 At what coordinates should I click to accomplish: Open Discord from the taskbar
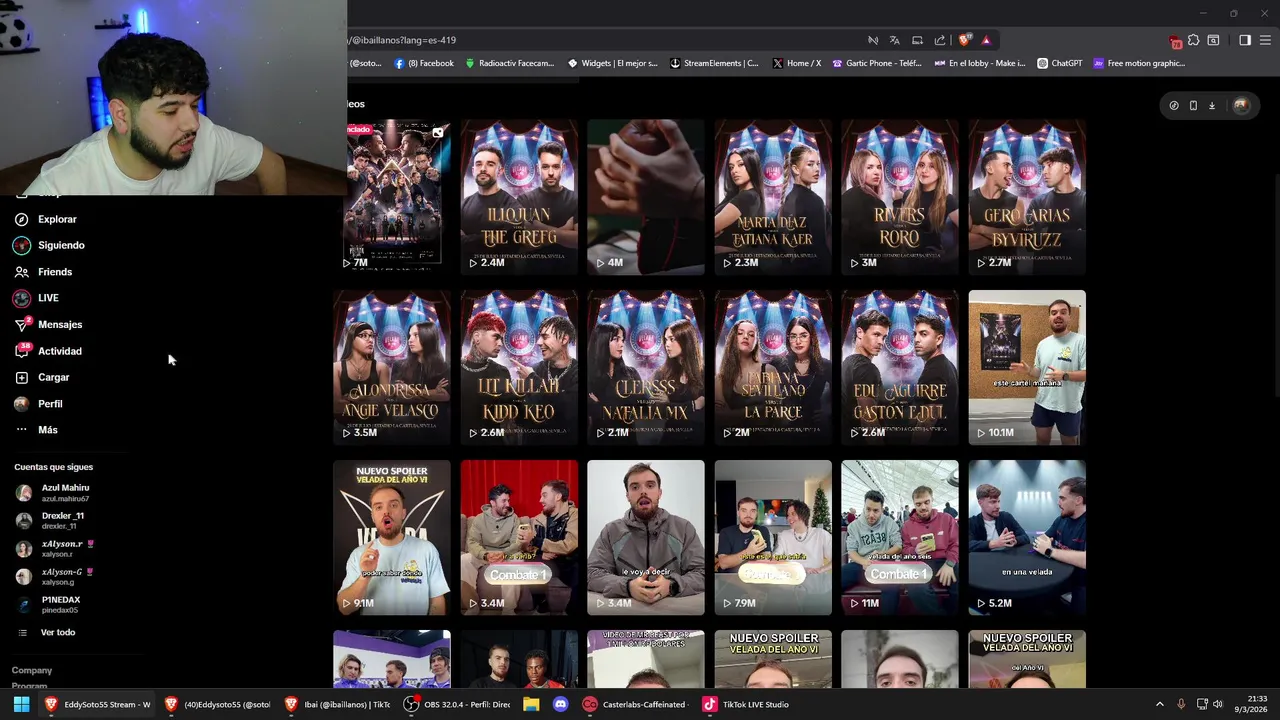560,704
